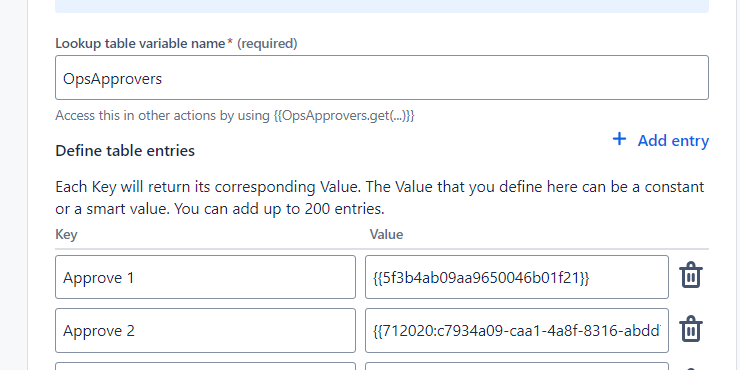Click the third row's trash icon edge
The width and height of the screenshot is (740, 370).
pyautogui.click(x=691, y=368)
